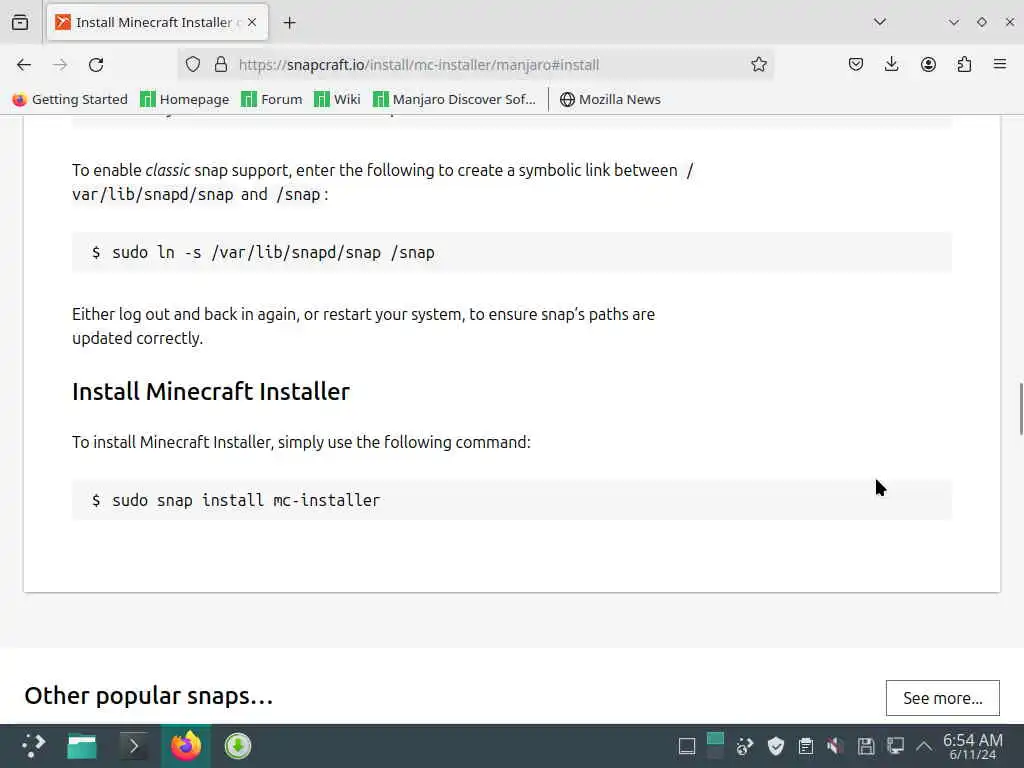
Task: Click the See more... button
Action: point(942,698)
